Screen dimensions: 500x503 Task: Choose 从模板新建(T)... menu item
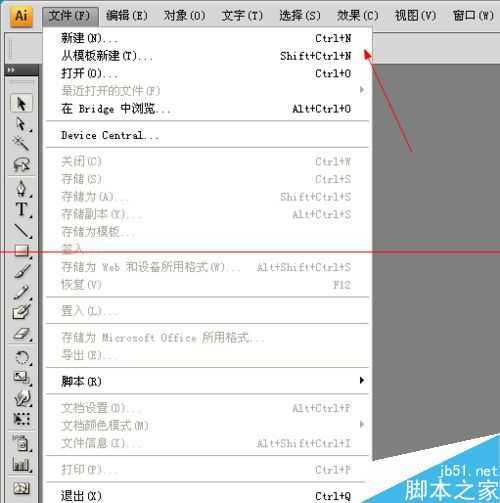[x=207, y=56]
